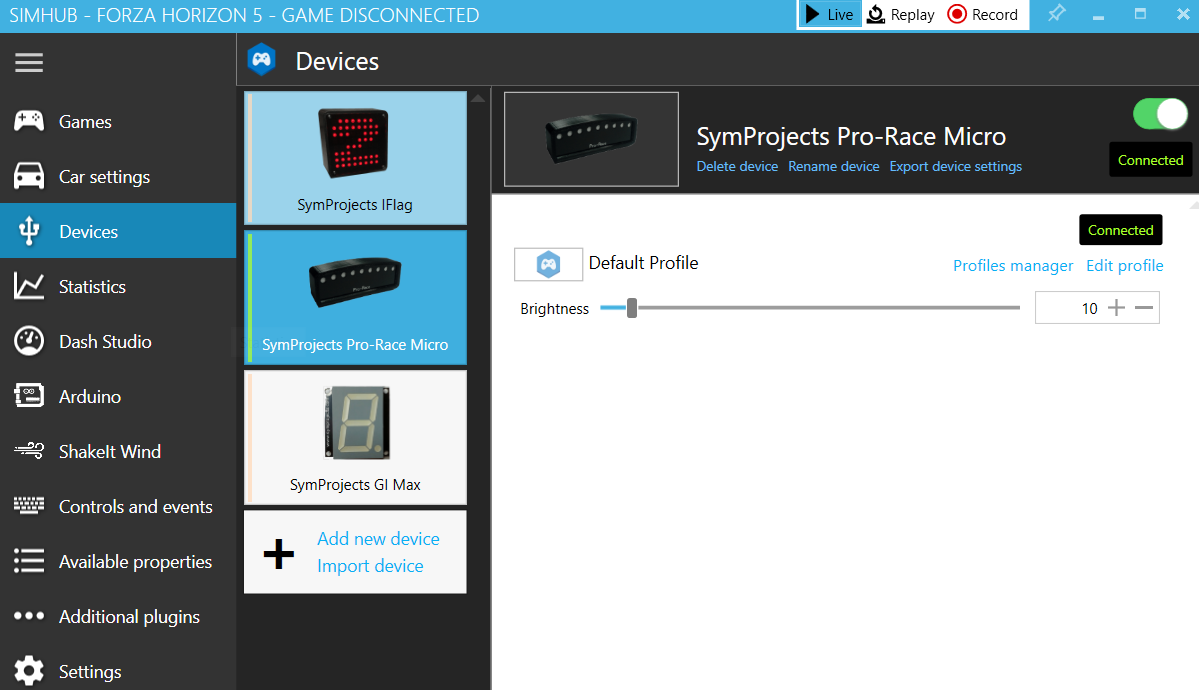Select the SymProjects GI Max device thumbnail
This screenshot has height=690, width=1199.
[x=355, y=437]
